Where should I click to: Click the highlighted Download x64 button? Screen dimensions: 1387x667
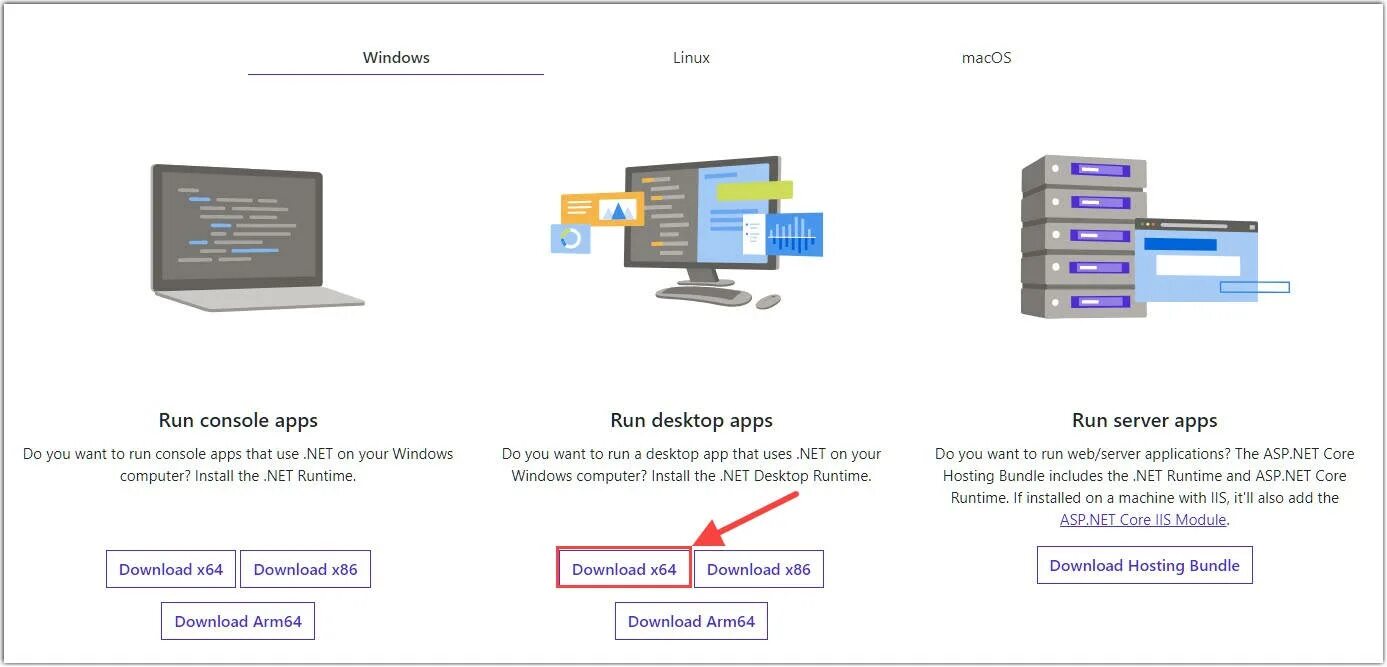(x=623, y=568)
